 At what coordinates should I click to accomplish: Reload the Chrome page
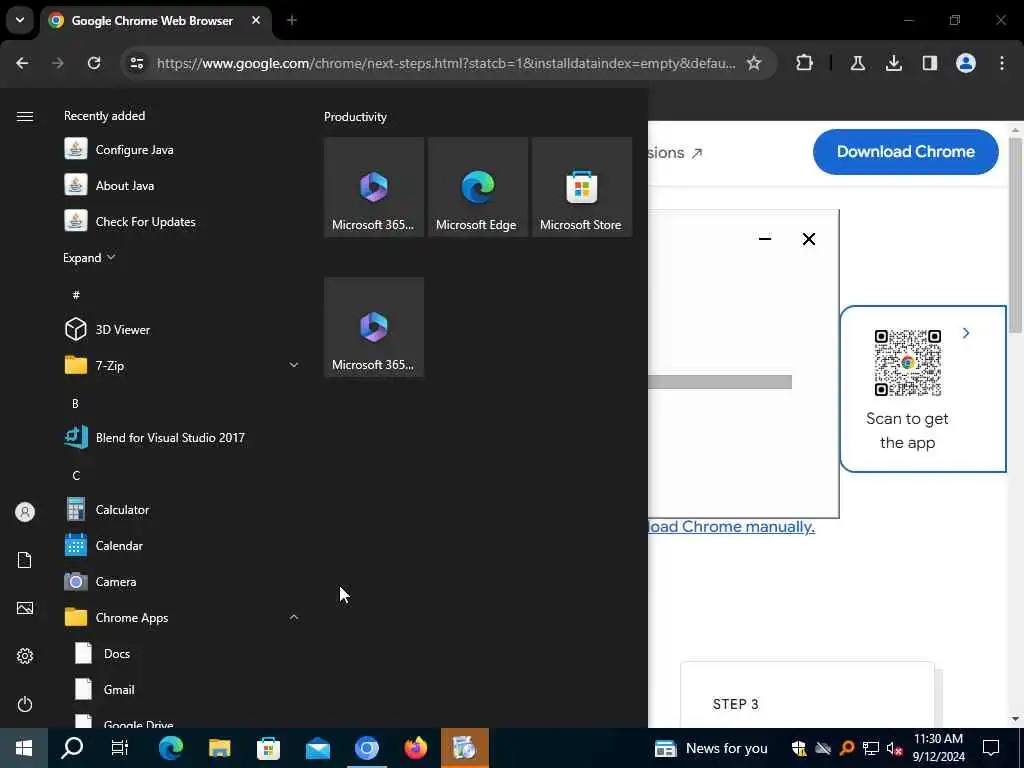pos(94,63)
